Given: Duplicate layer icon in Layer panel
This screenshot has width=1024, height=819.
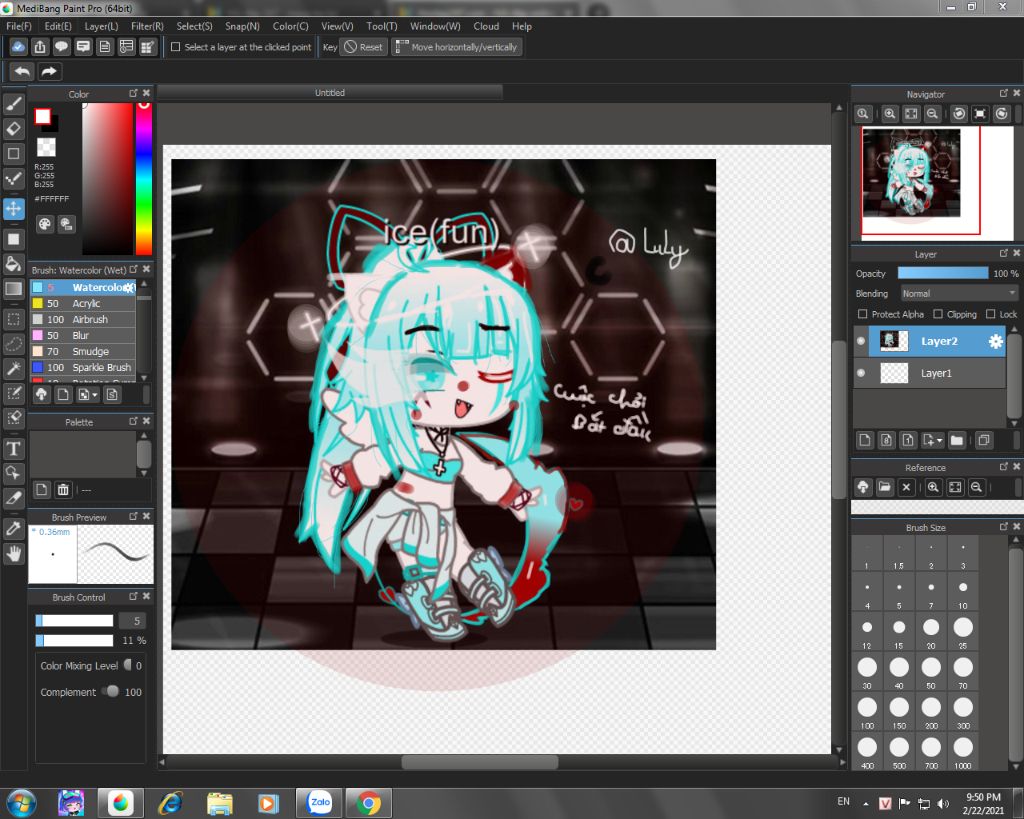Looking at the screenshot, I should coord(984,440).
